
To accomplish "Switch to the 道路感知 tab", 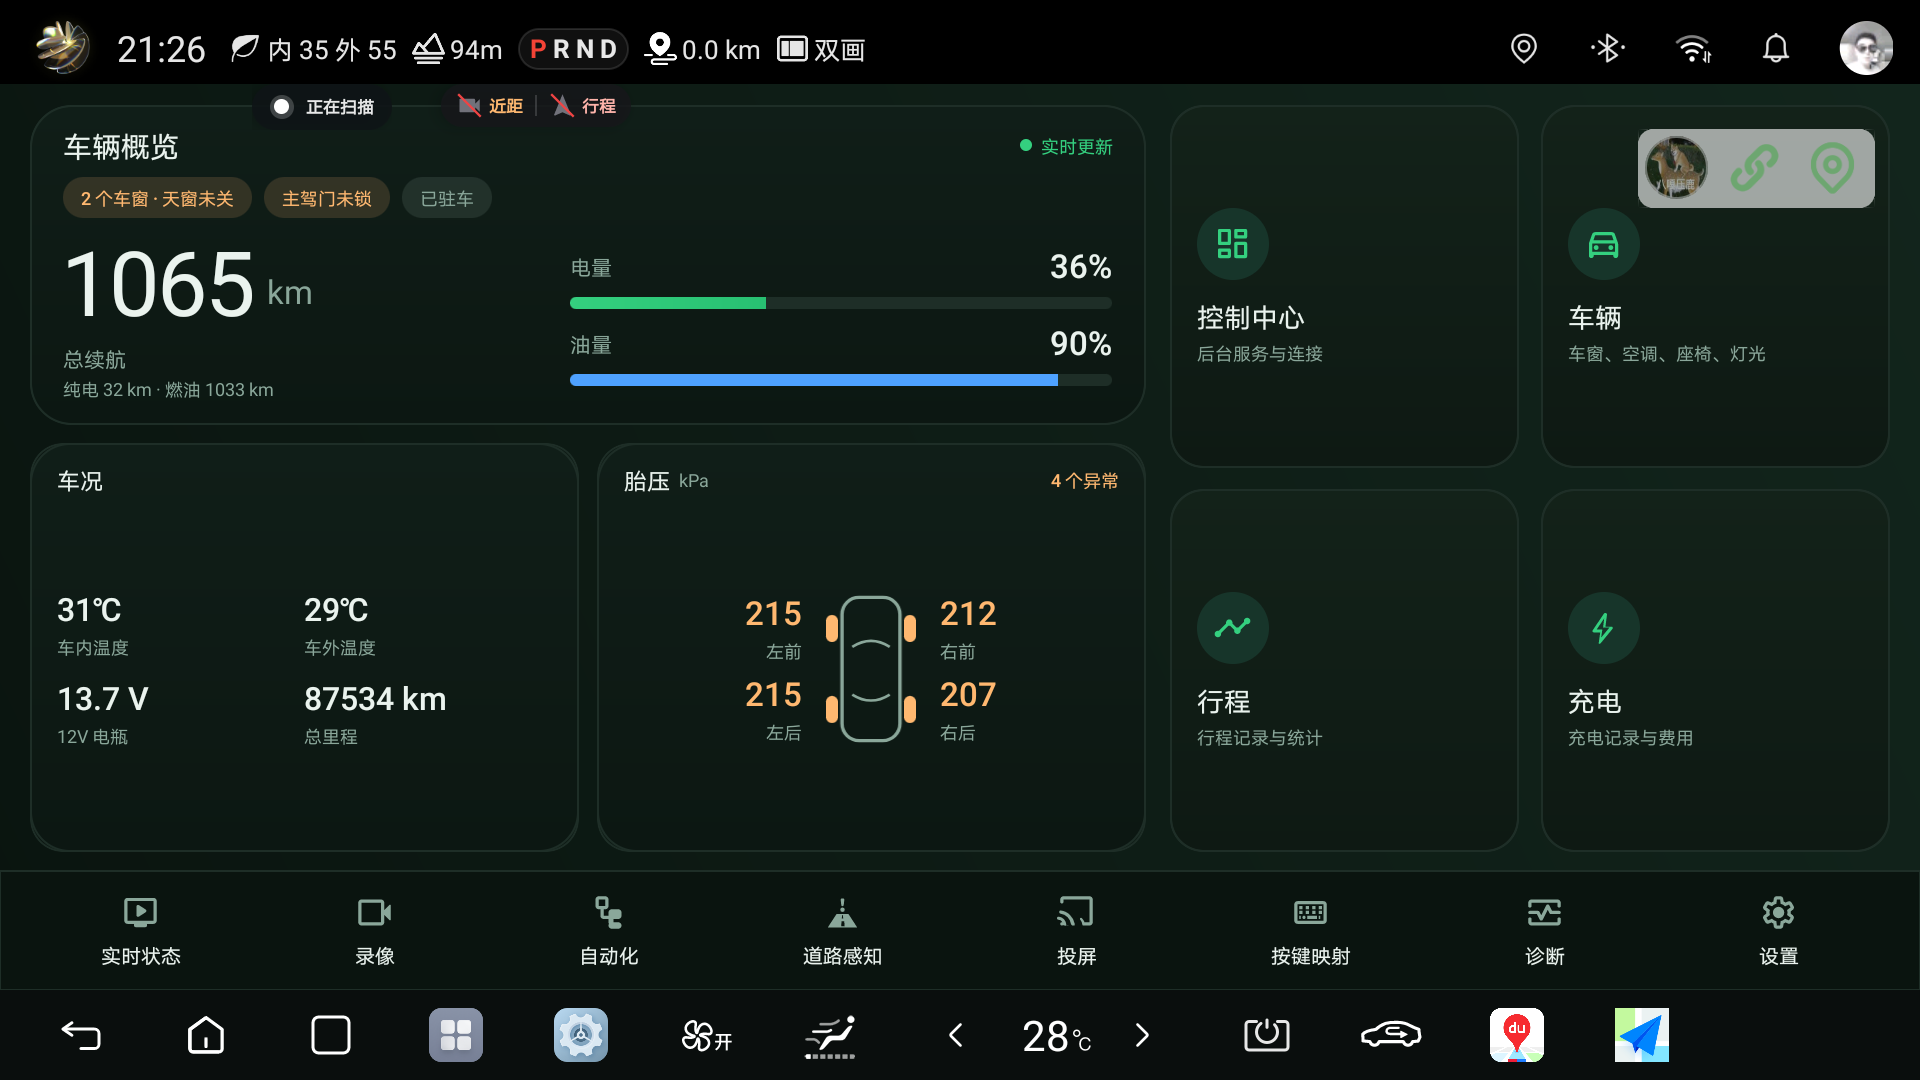I will coord(843,930).
